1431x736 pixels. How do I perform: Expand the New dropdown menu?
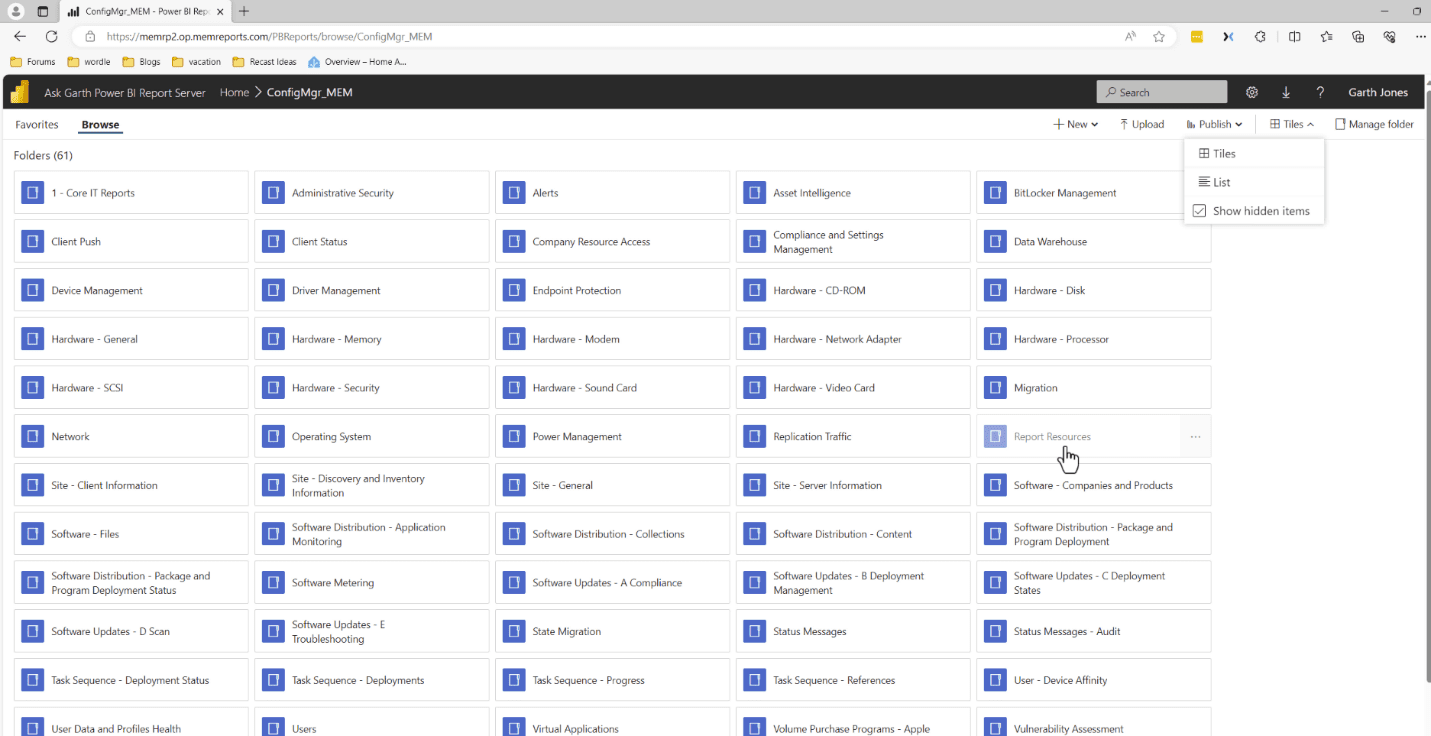click(1076, 125)
